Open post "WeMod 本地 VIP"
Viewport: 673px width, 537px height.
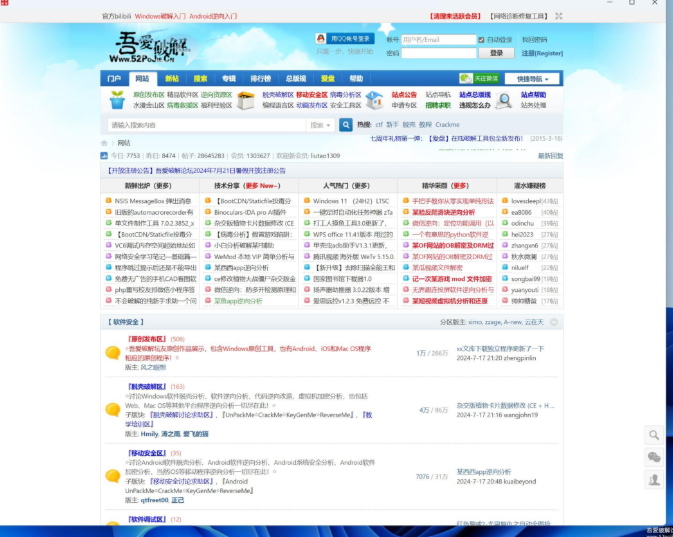pos(254,257)
